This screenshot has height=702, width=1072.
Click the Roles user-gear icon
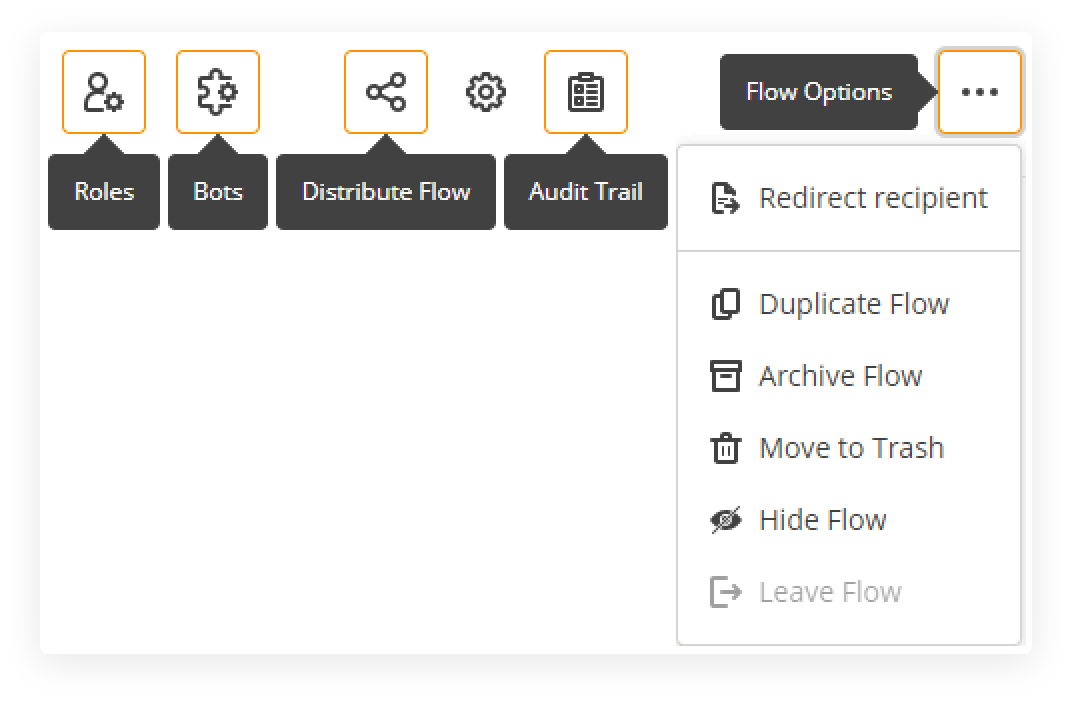pos(104,92)
